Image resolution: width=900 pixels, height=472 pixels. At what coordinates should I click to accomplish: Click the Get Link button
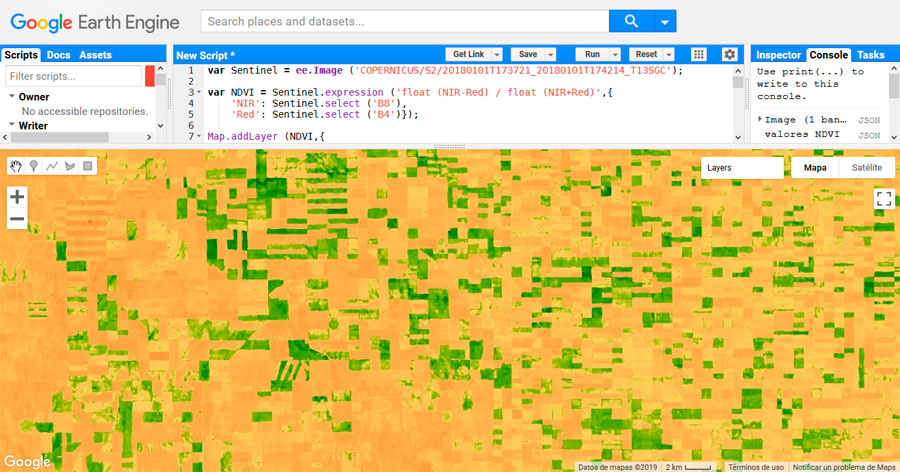point(468,55)
